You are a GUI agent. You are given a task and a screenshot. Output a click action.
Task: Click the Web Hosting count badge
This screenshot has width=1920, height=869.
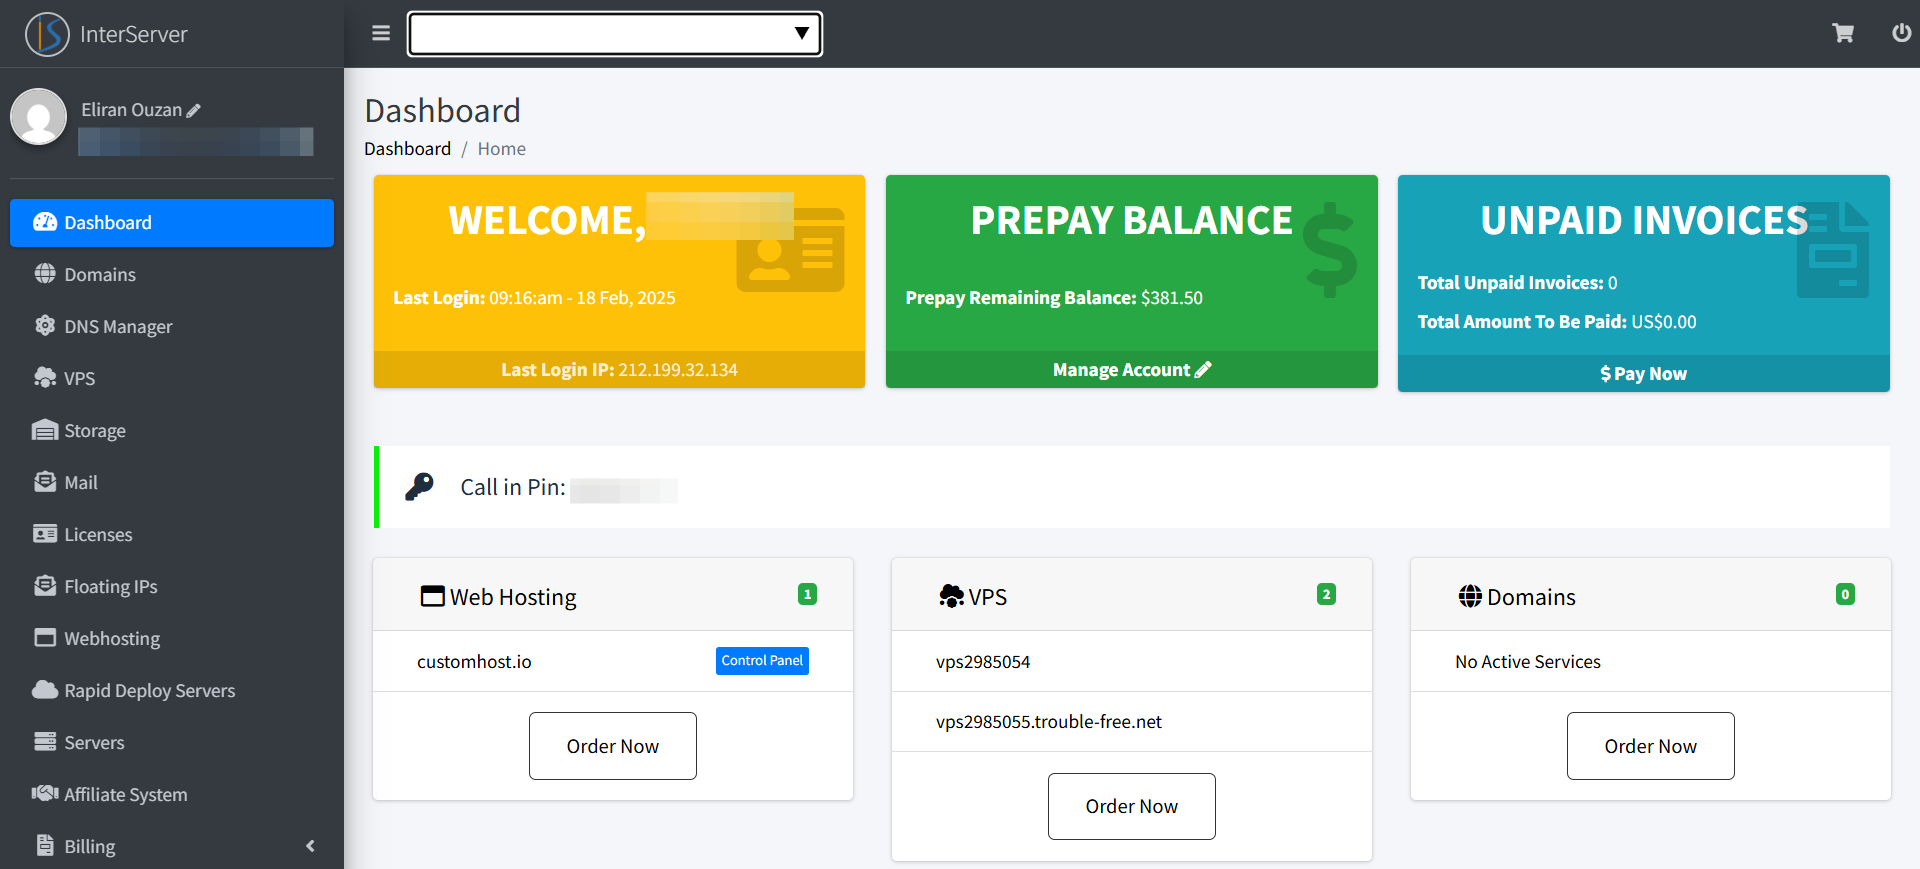coord(807,594)
